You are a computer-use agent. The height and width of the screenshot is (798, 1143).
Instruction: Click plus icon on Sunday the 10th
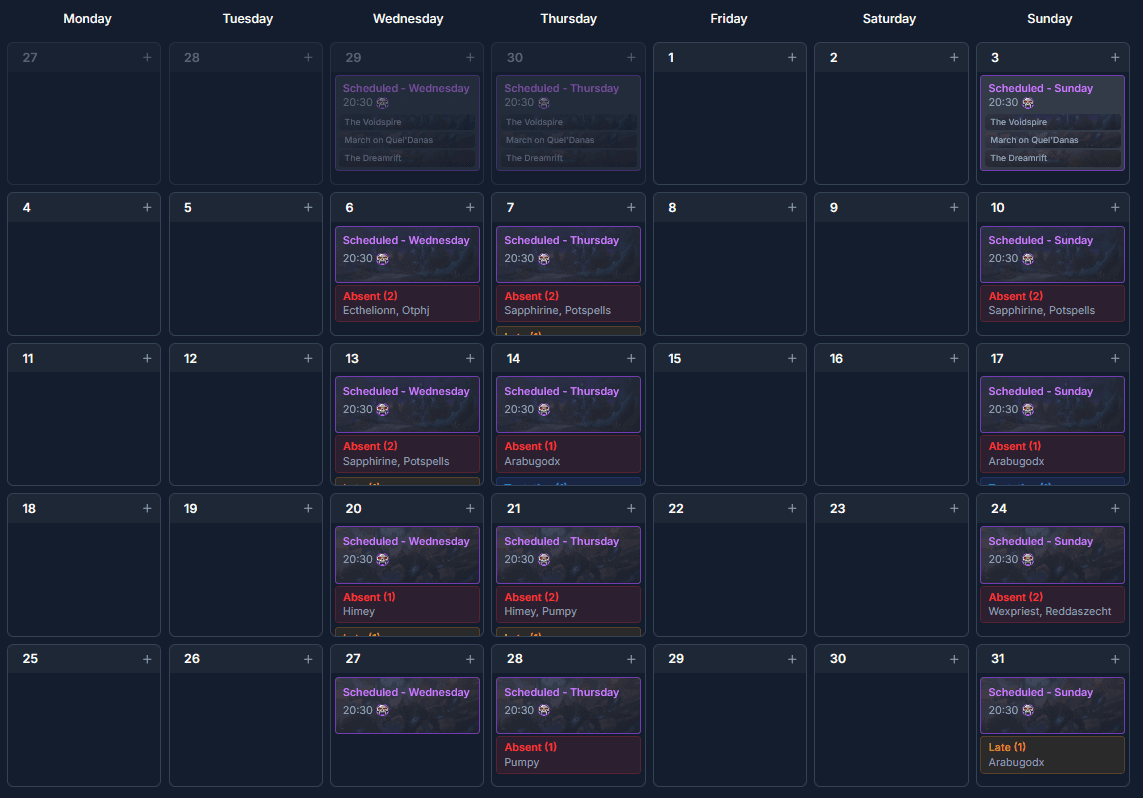(x=1115, y=208)
